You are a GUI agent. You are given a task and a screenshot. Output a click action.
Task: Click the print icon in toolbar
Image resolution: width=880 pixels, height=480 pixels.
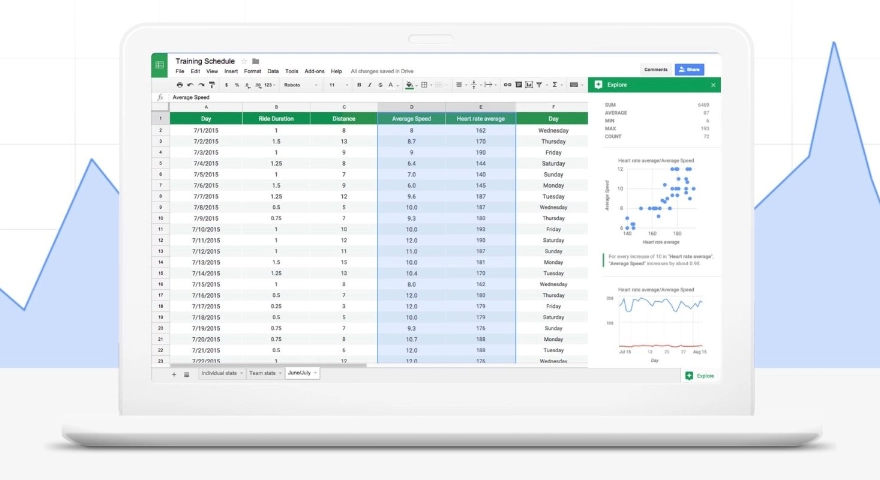click(x=180, y=85)
